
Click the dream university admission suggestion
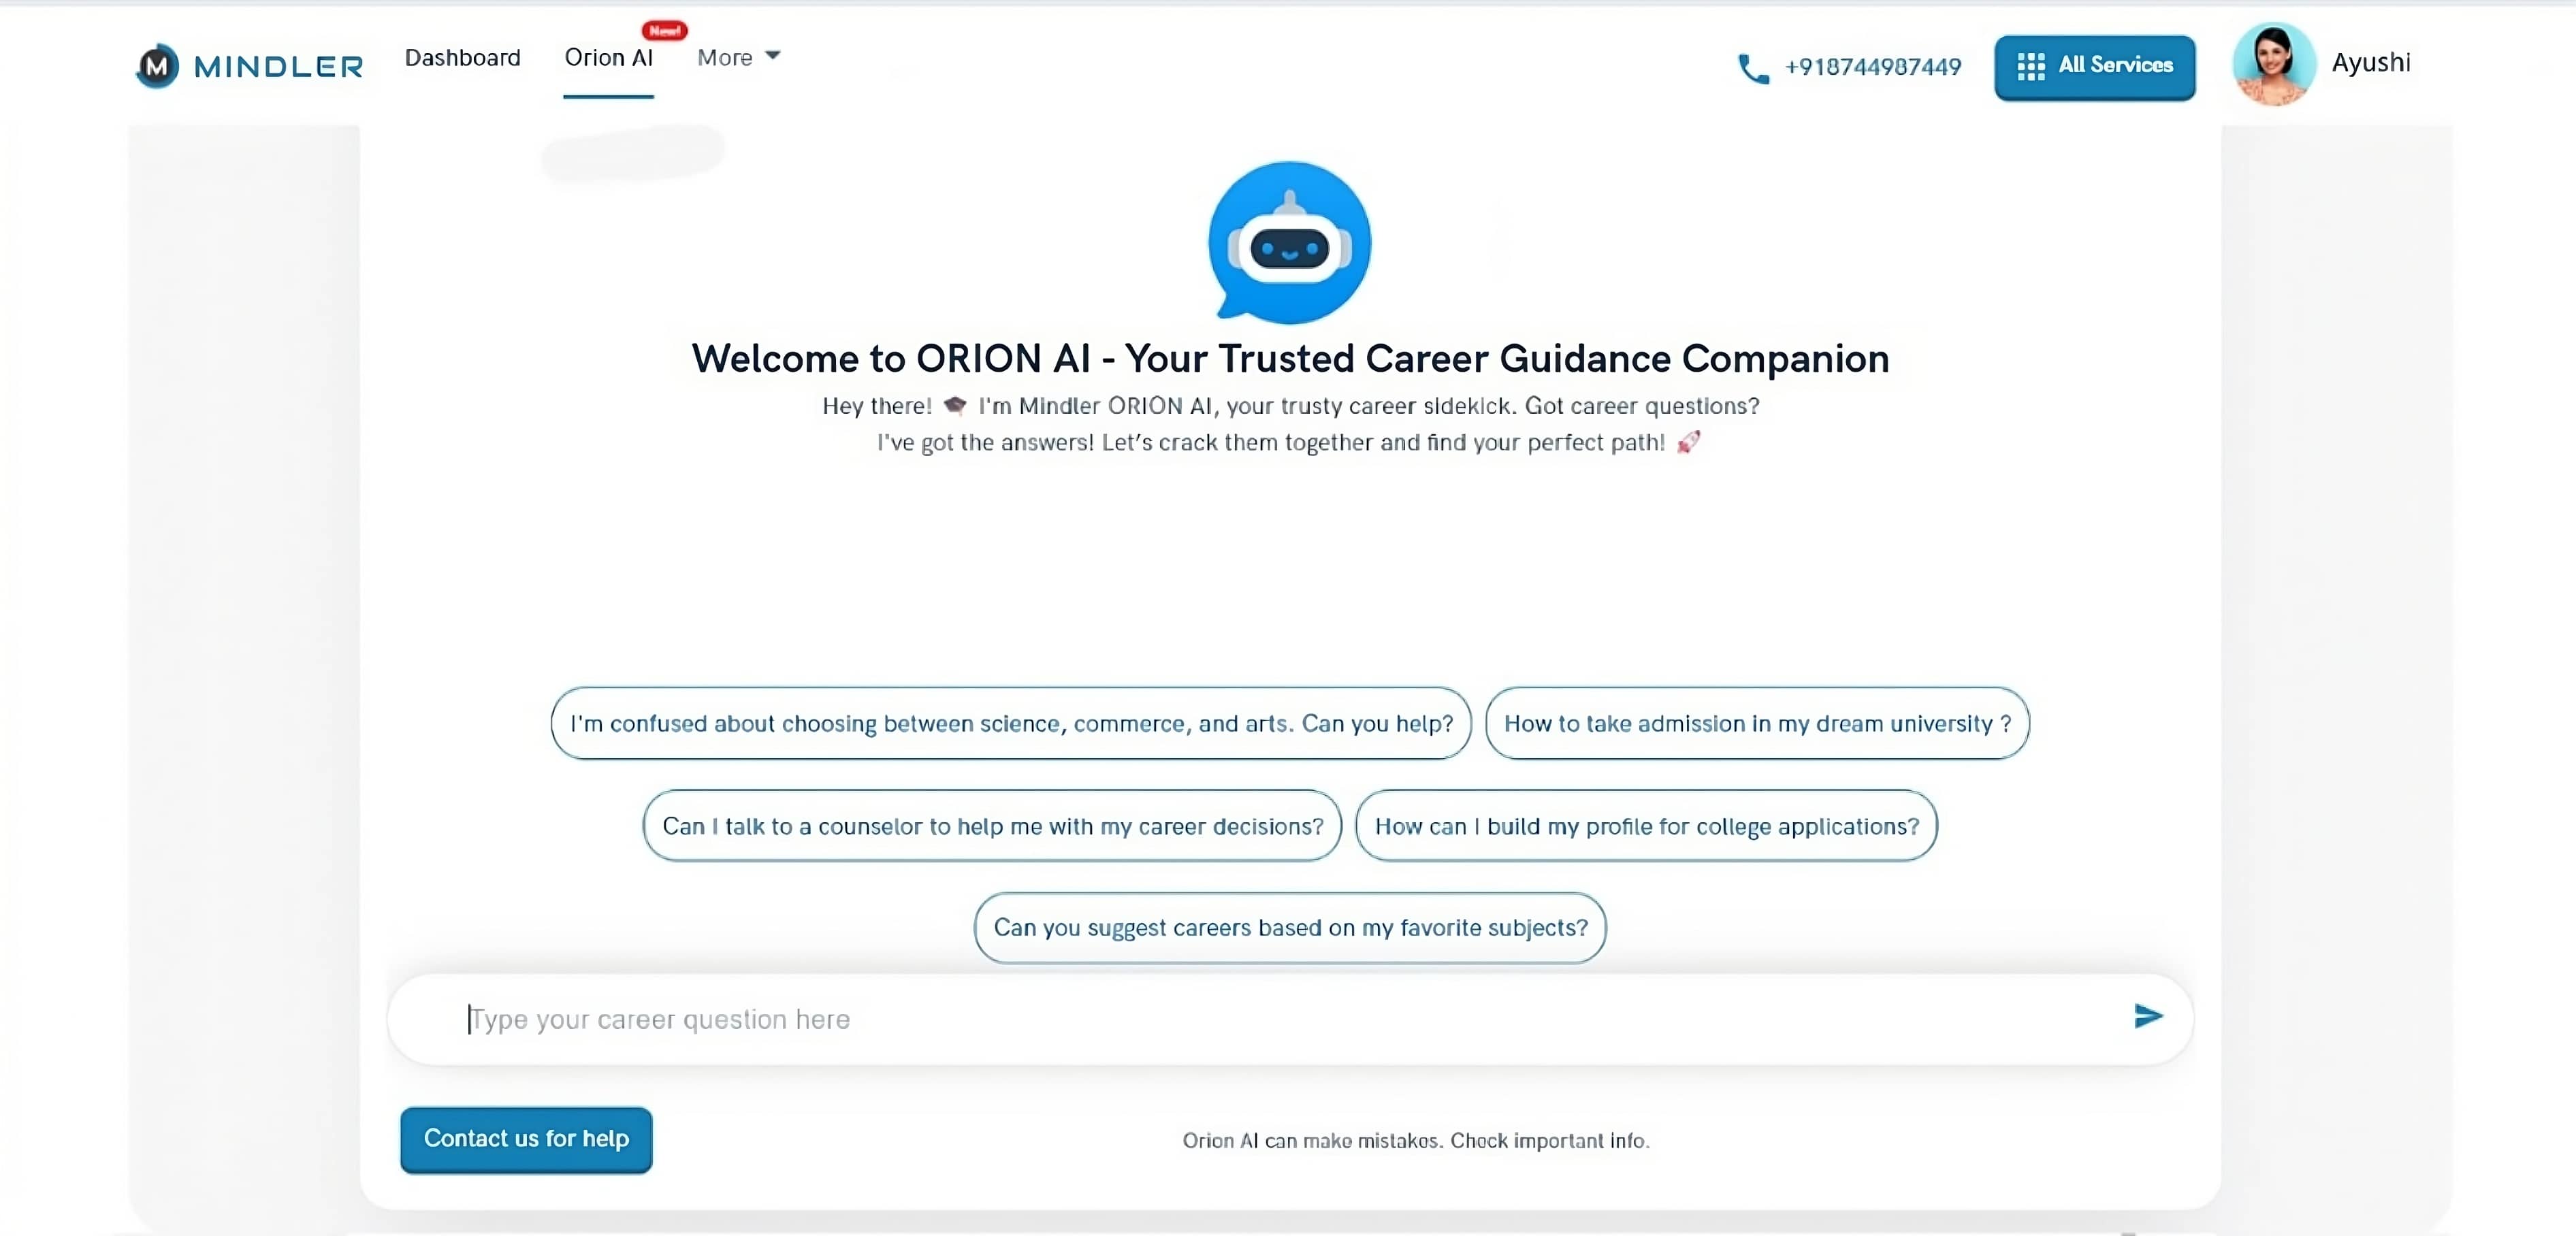1757,723
